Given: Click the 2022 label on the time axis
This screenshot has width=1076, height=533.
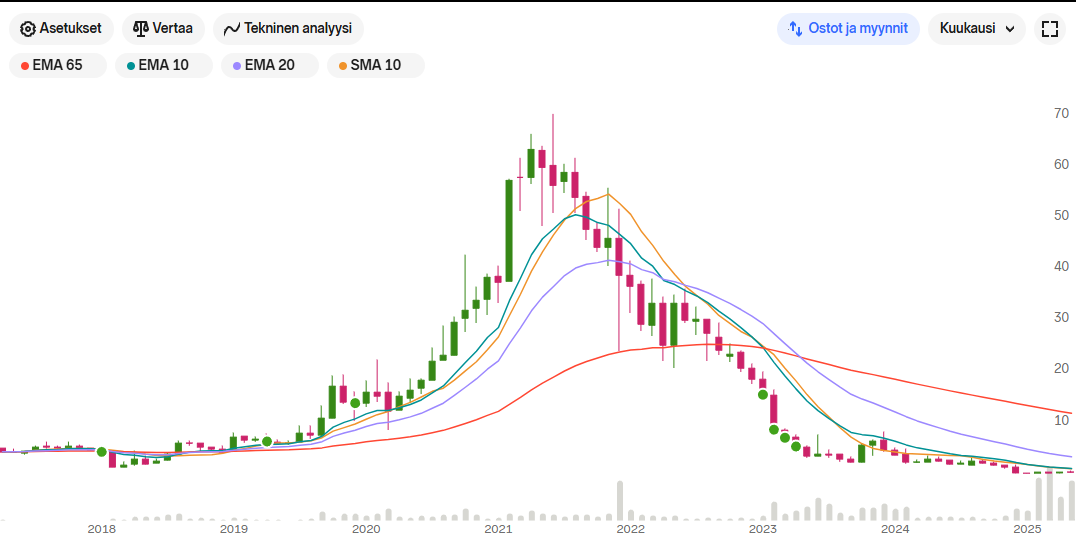Looking at the screenshot, I should pyautogui.click(x=631, y=528).
